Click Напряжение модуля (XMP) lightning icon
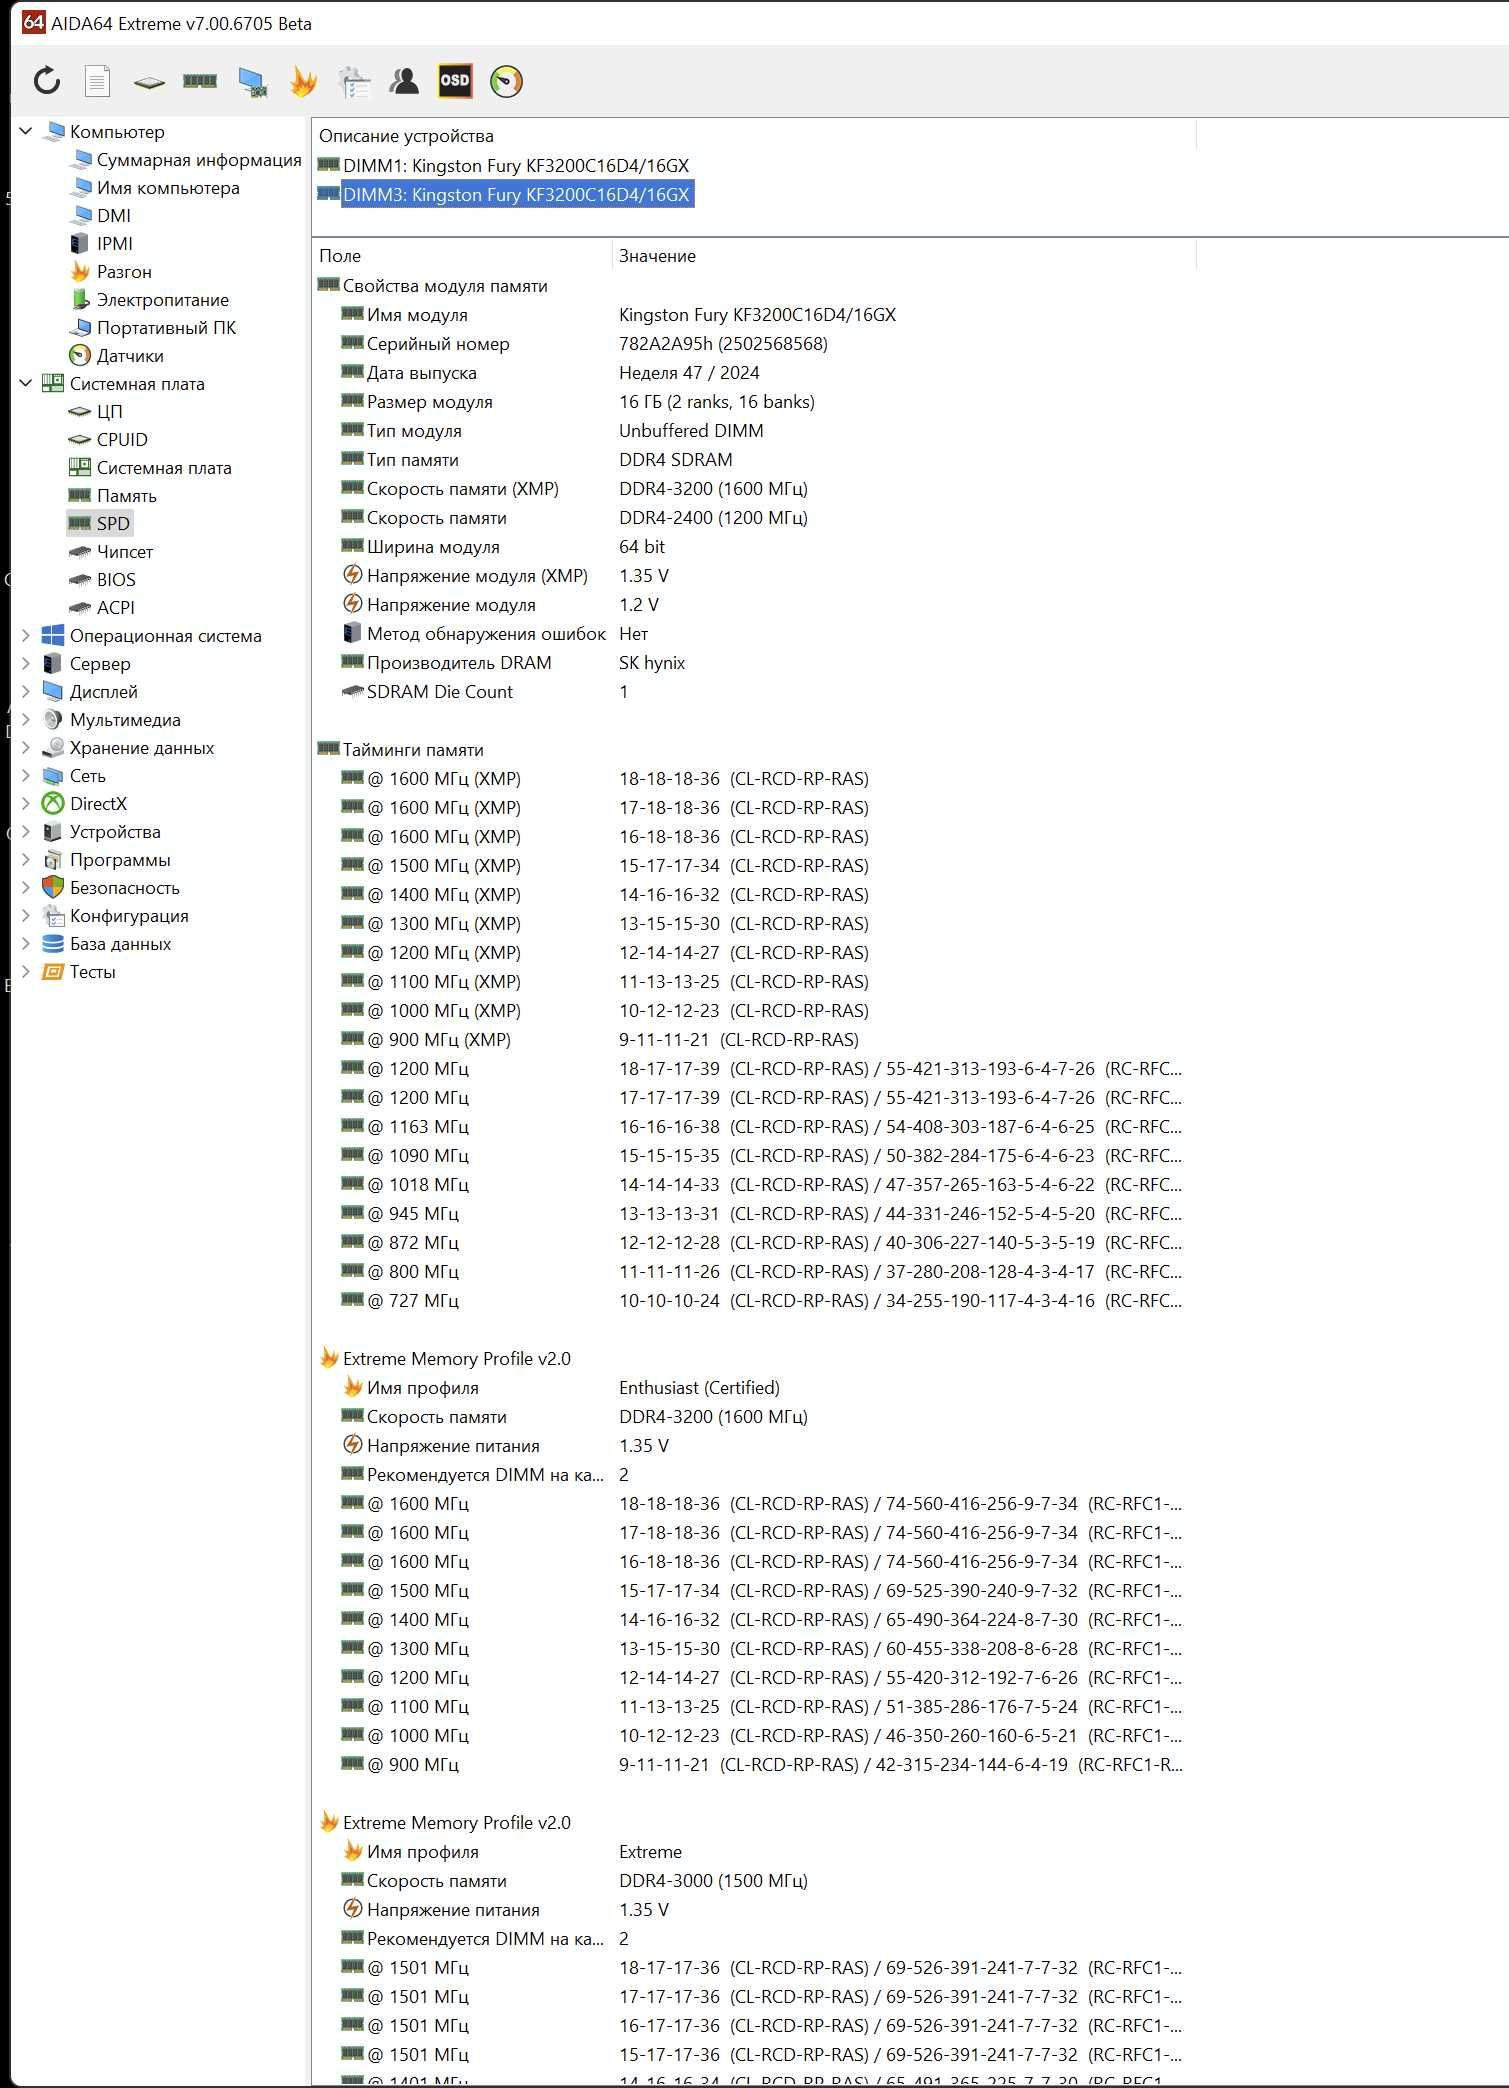1509x2088 pixels. click(352, 575)
